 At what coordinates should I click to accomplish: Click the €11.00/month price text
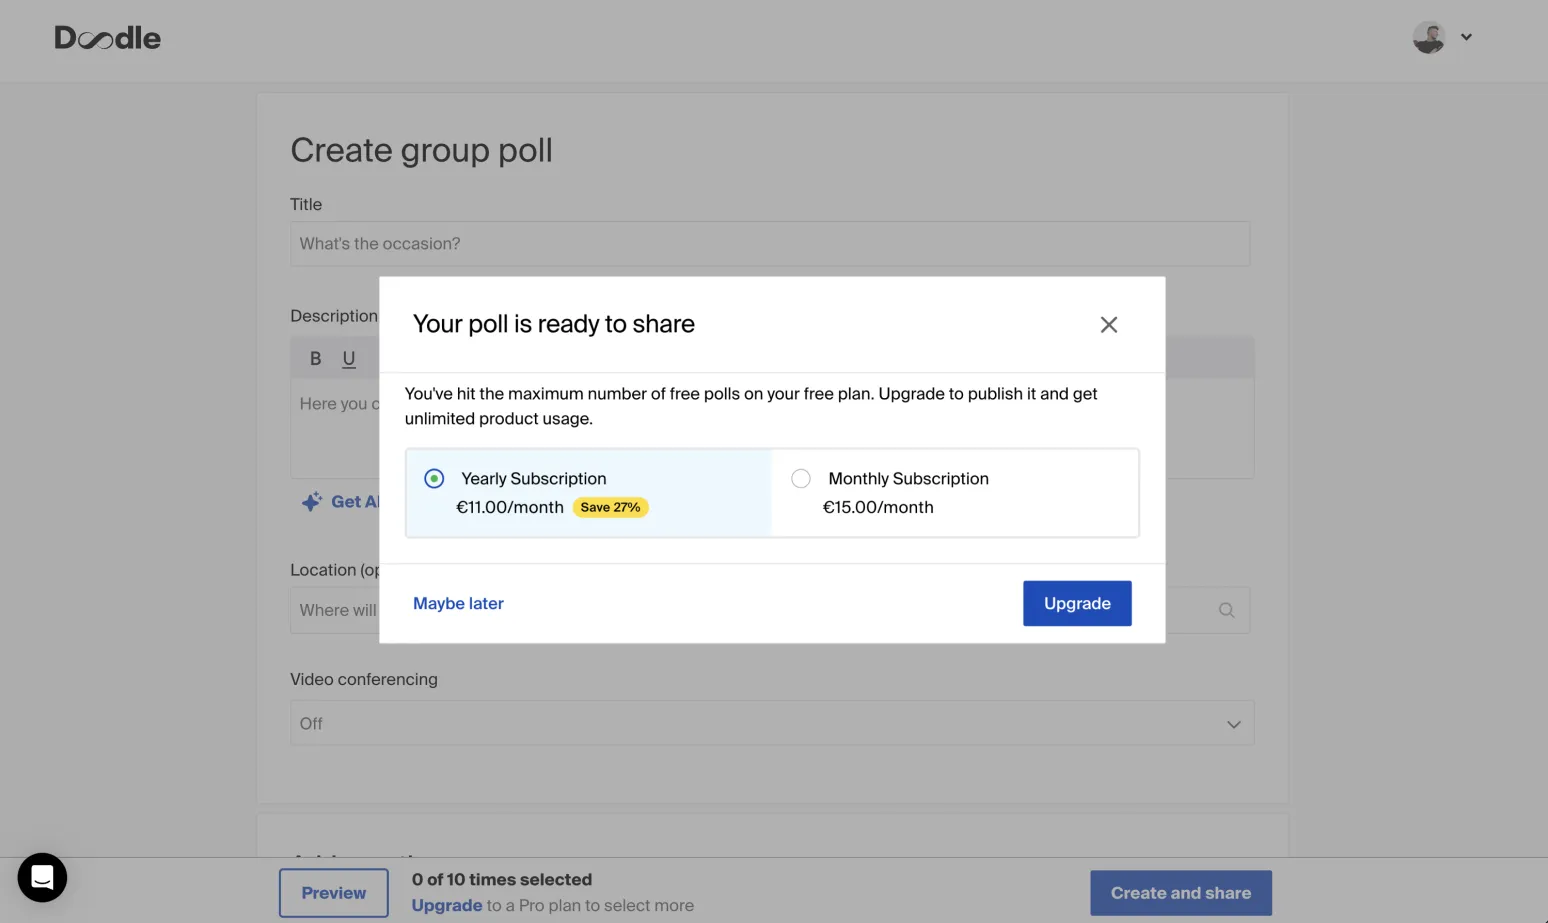coord(510,507)
